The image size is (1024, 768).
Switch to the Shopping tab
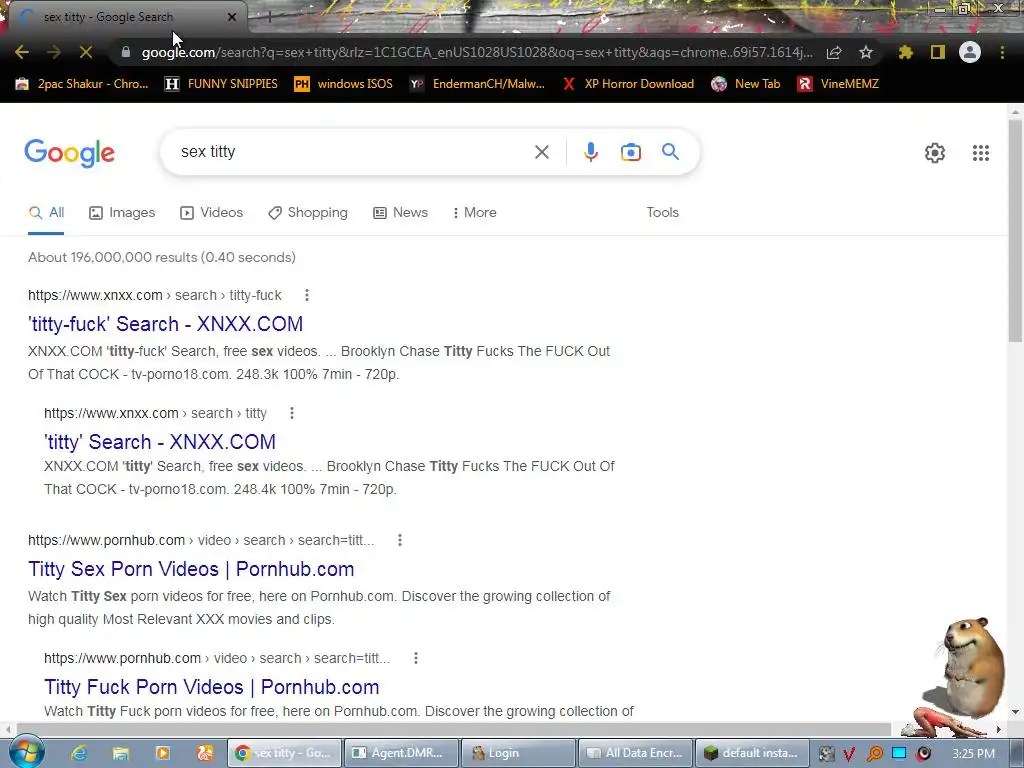point(308,212)
